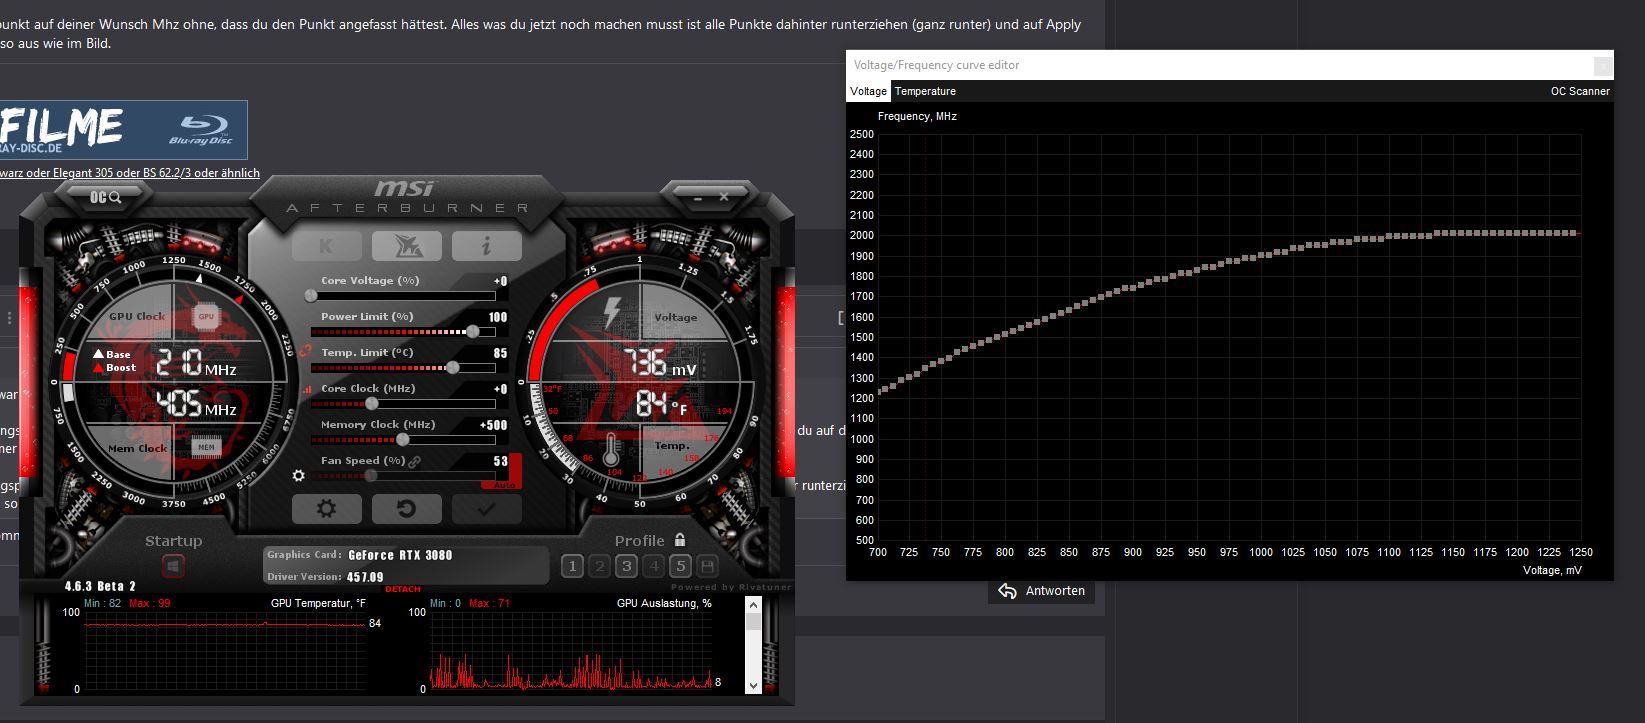This screenshot has height=723, width=1645.
Task: Click the MEM chip icon in clock gauge
Action: pyautogui.click(x=206, y=447)
